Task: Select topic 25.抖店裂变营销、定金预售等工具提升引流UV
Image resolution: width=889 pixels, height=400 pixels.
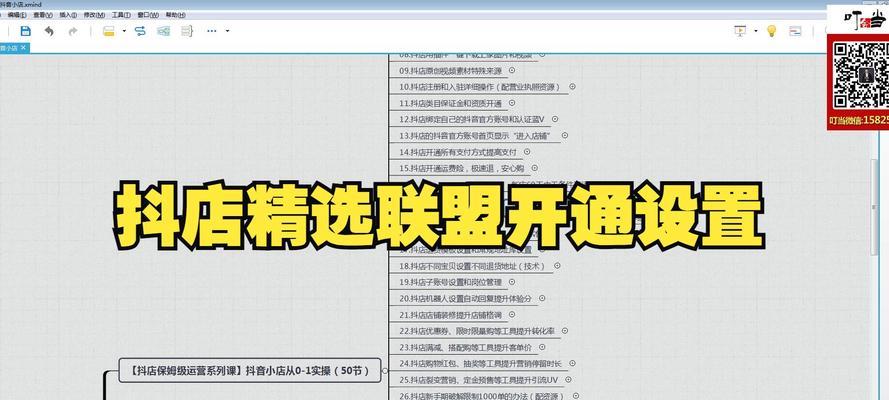Action: tap(479, 380)
